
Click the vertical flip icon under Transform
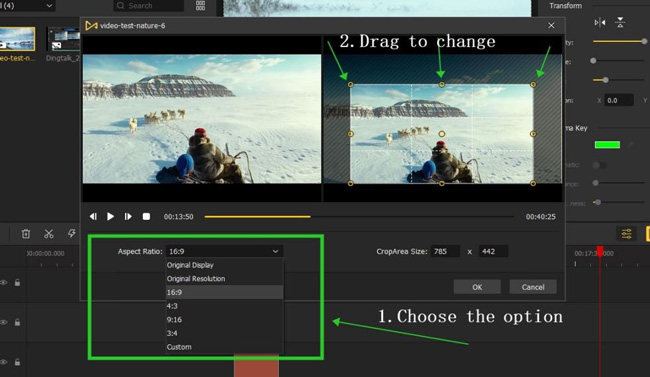pyautogui.click(x=620, y=22)
